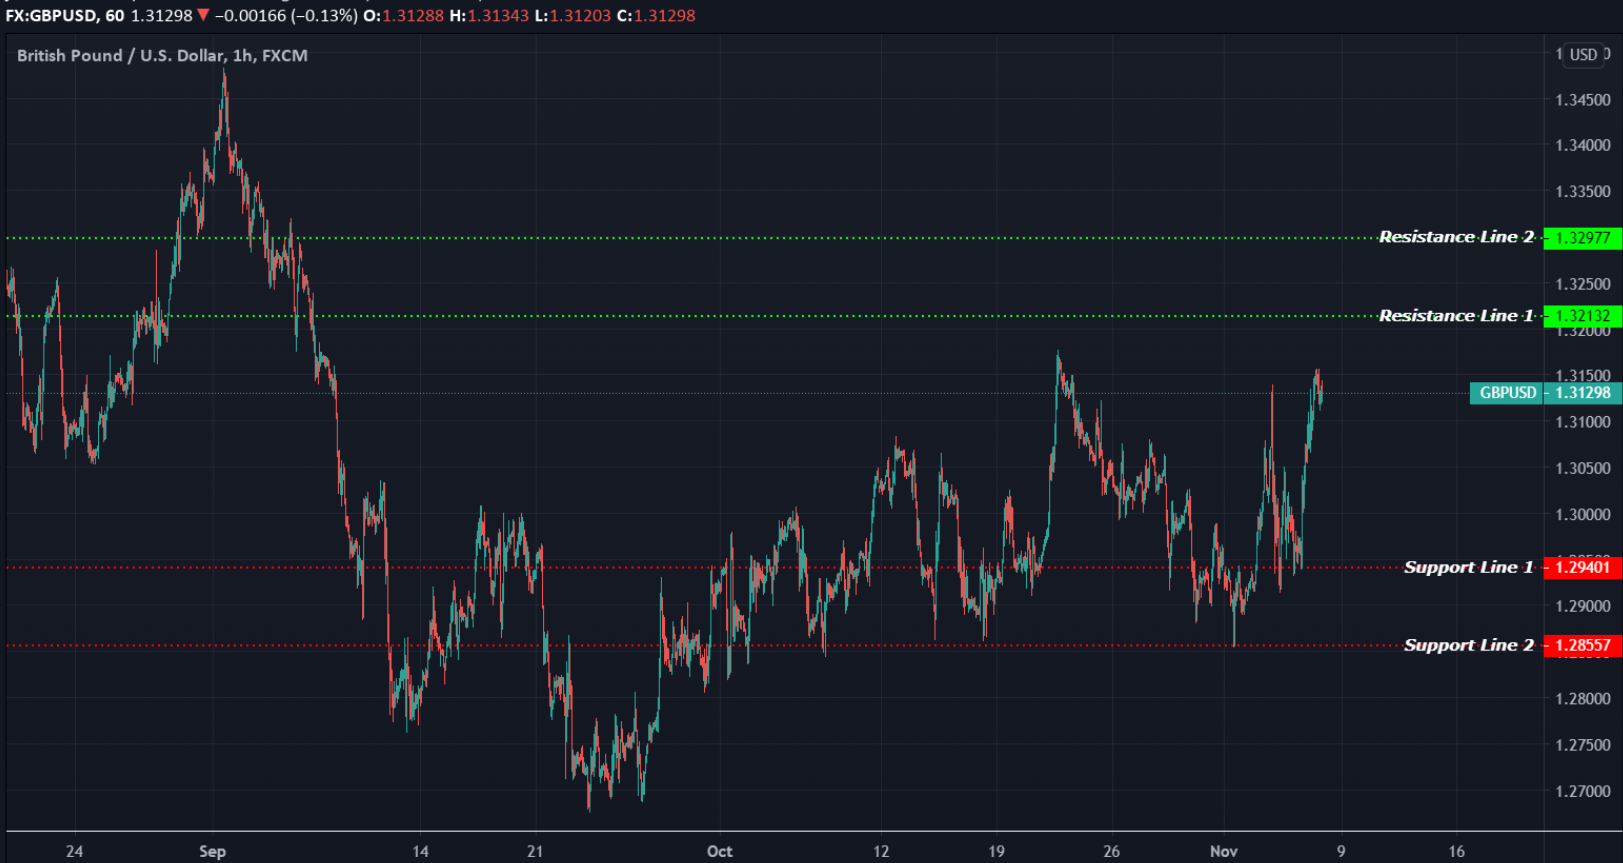Click the 26 date label on time axis
This screenshot has width=1623, height=863.
[x=1112, y=852]
